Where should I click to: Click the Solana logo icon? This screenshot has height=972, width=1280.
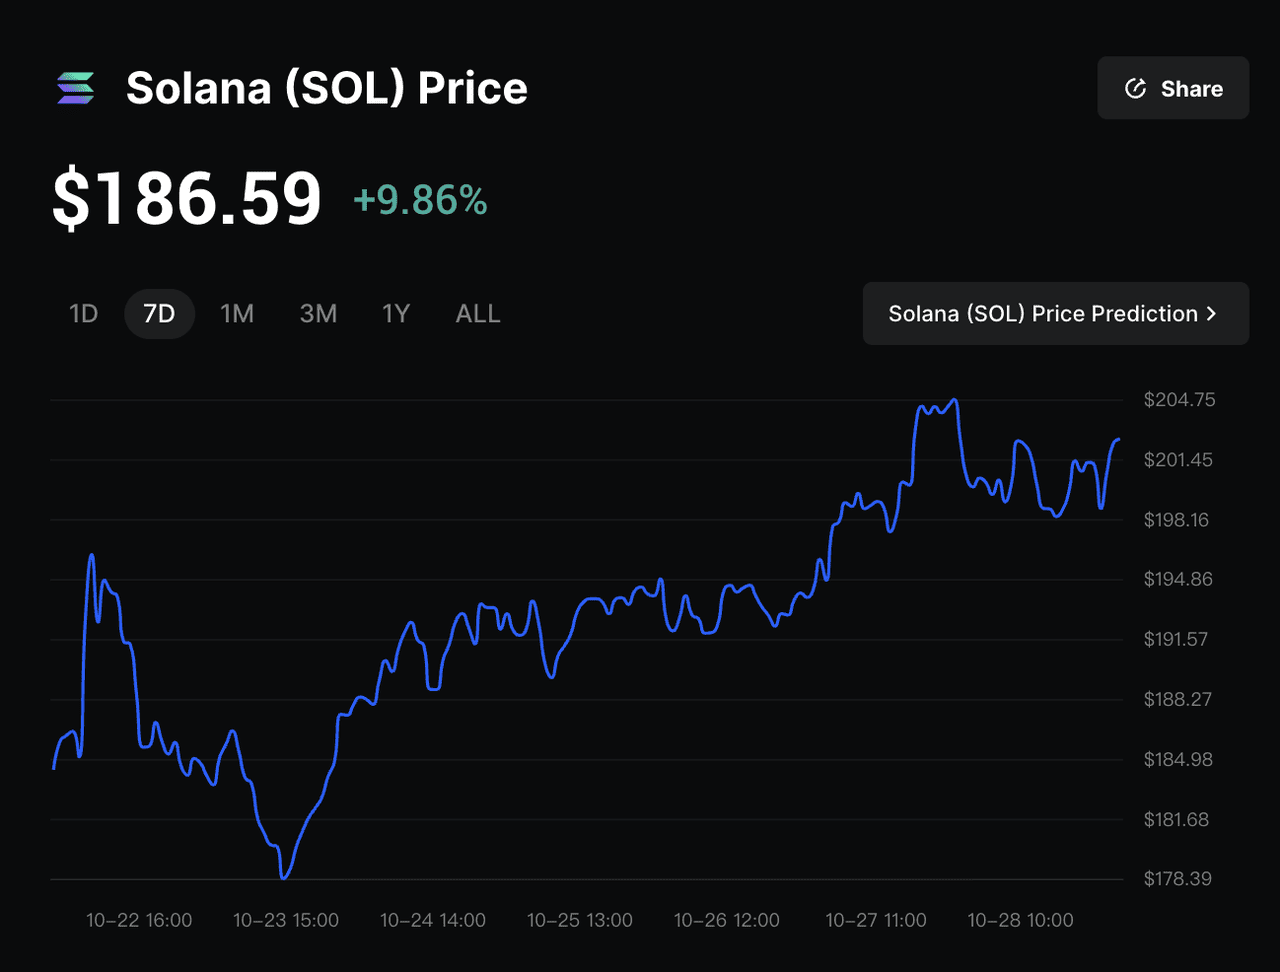[71, 88]
